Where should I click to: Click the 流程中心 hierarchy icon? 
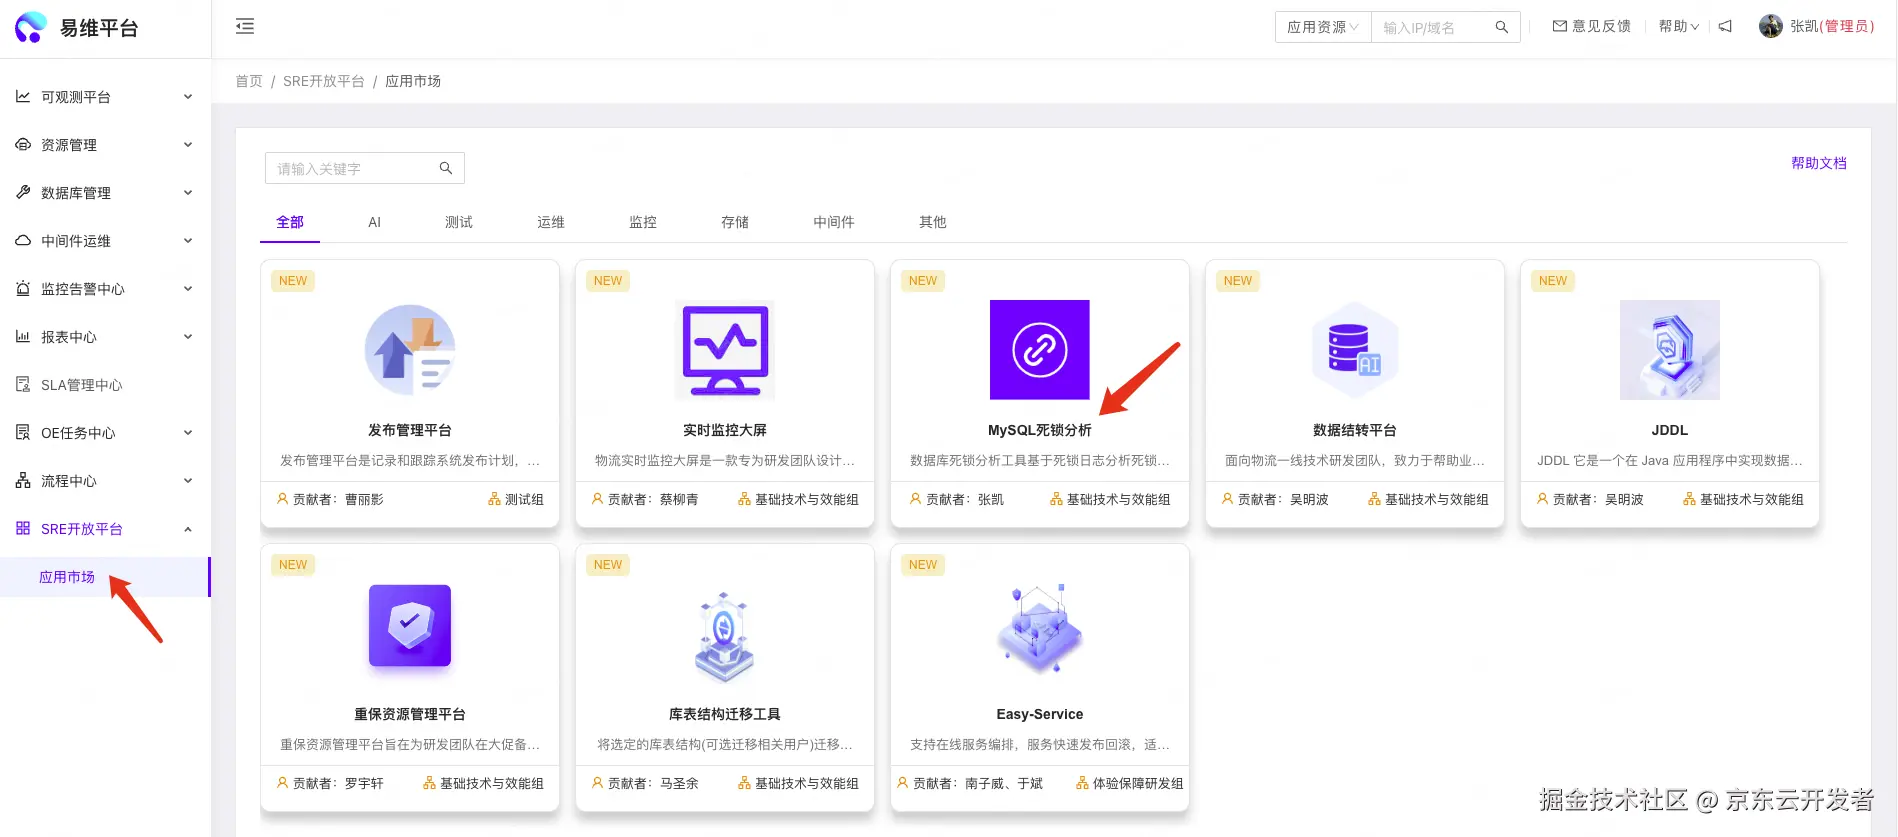tap(23, 480)
